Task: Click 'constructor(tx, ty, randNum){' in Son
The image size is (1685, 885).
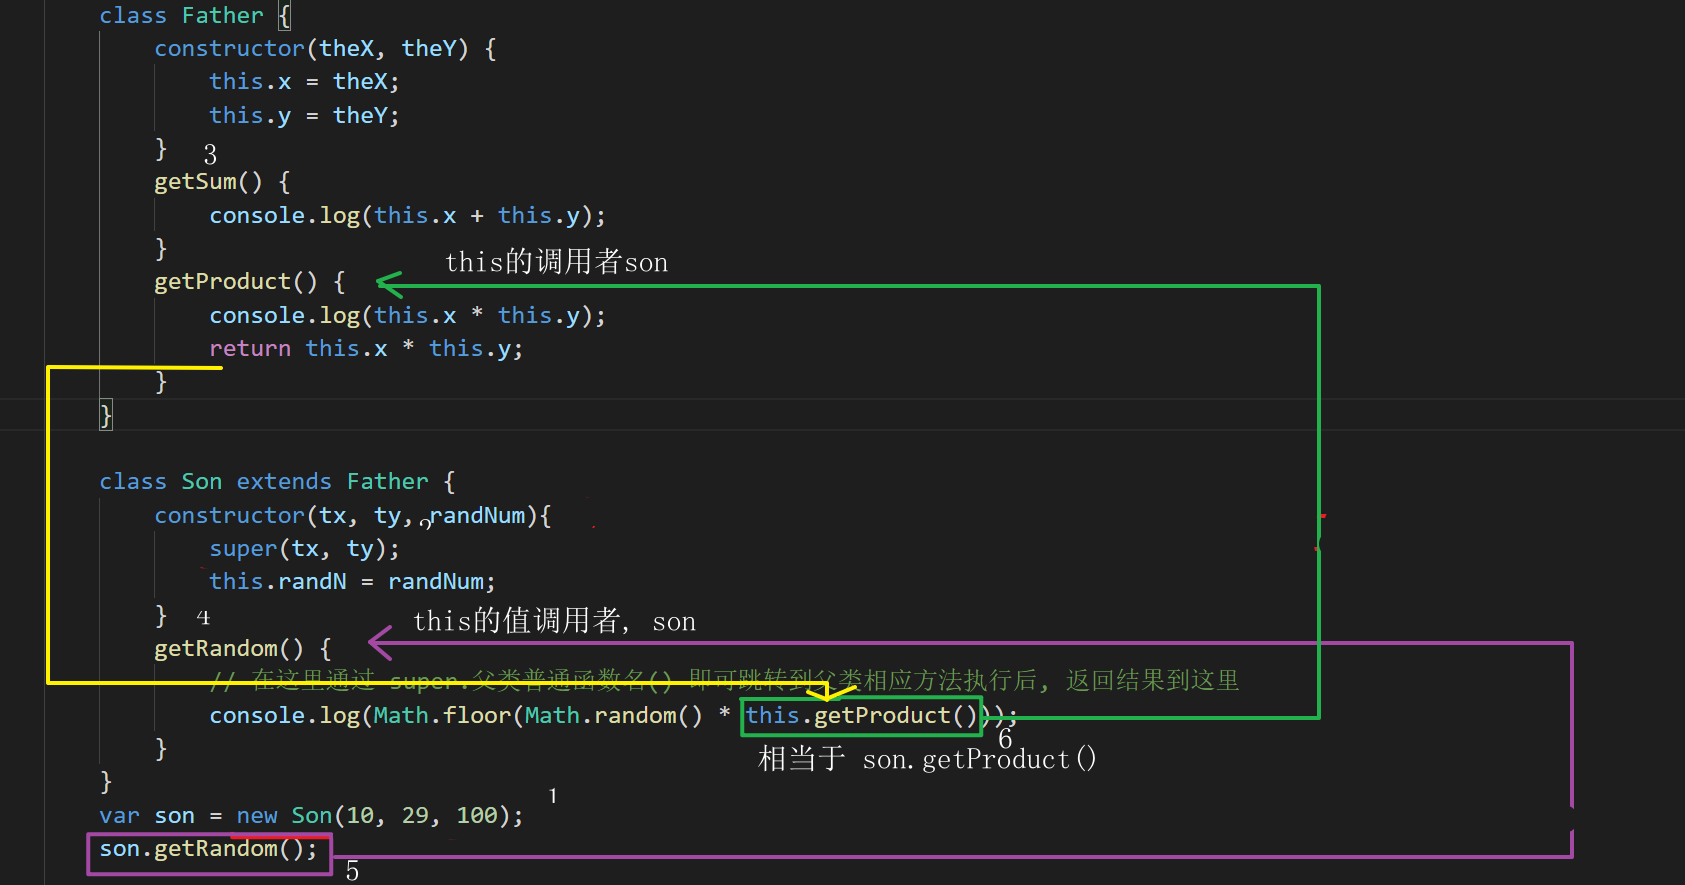Action: tap(352, 516)
